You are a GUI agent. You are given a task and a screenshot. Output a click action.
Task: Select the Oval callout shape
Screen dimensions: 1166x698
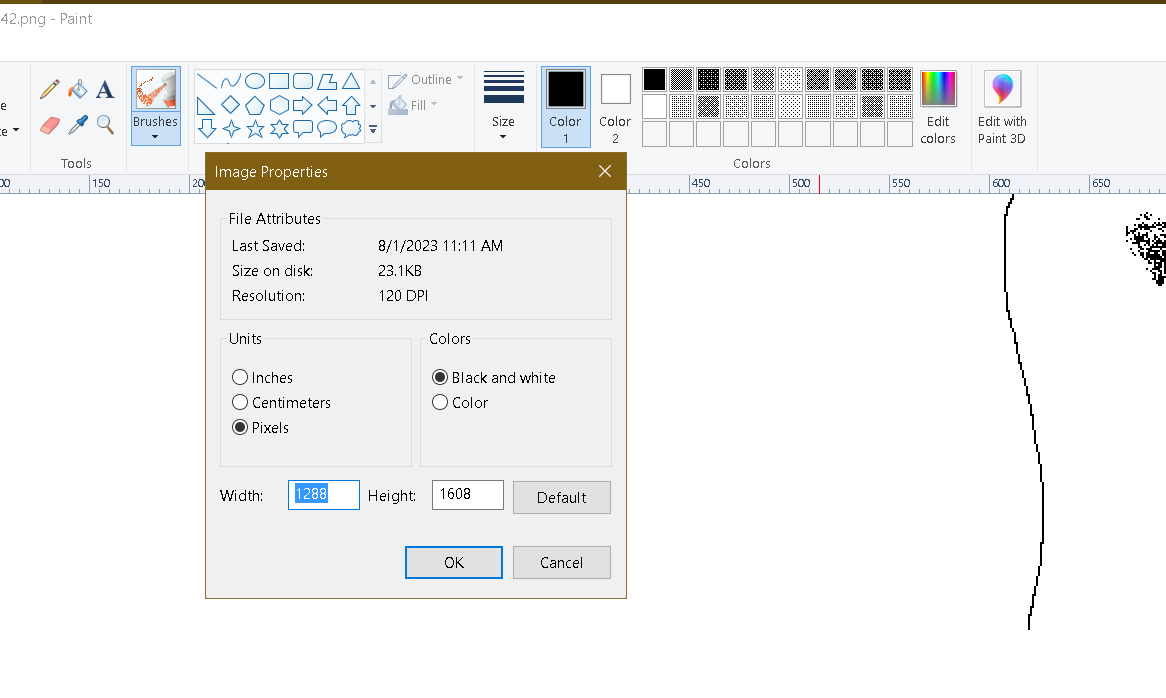[326, 129]
